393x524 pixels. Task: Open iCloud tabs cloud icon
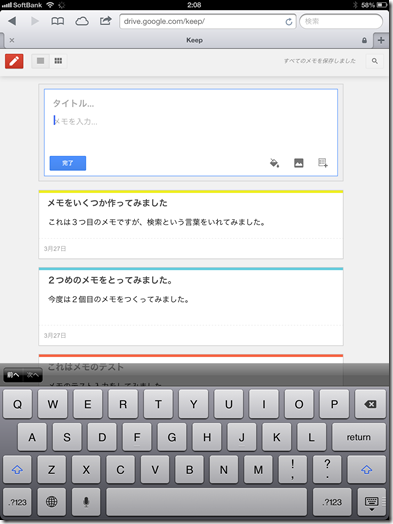tap(82, 21)
